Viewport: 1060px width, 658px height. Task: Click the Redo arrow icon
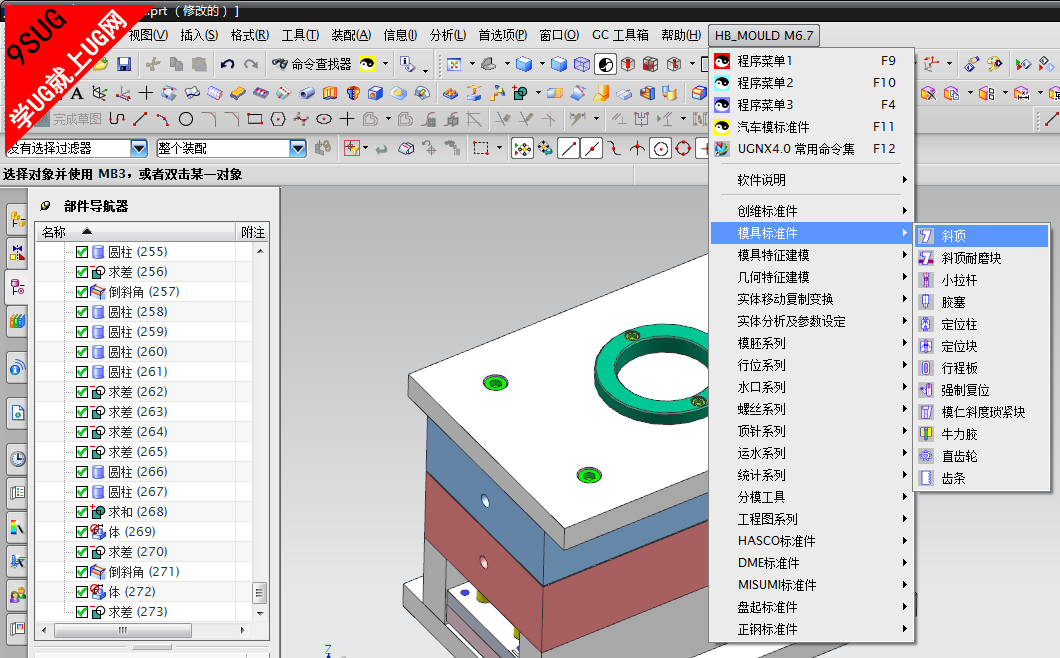pos(251,64)
